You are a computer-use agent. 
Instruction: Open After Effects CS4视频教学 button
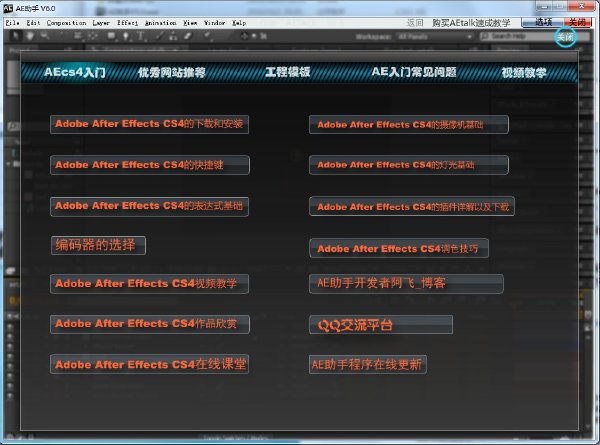coord(149,284)
